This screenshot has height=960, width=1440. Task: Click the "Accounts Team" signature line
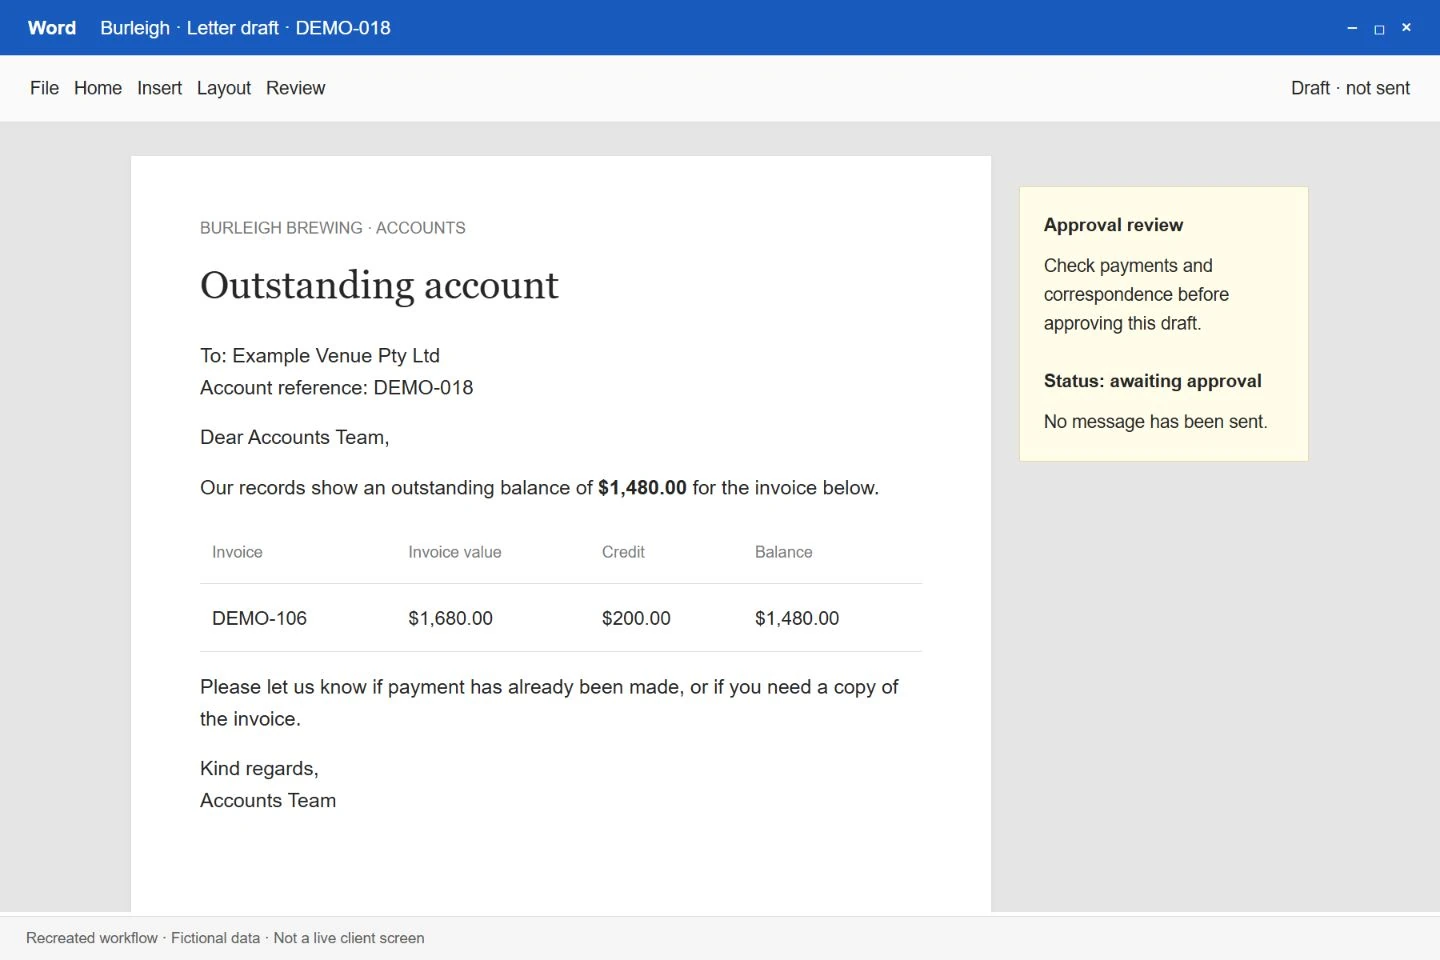pos(268,801)
